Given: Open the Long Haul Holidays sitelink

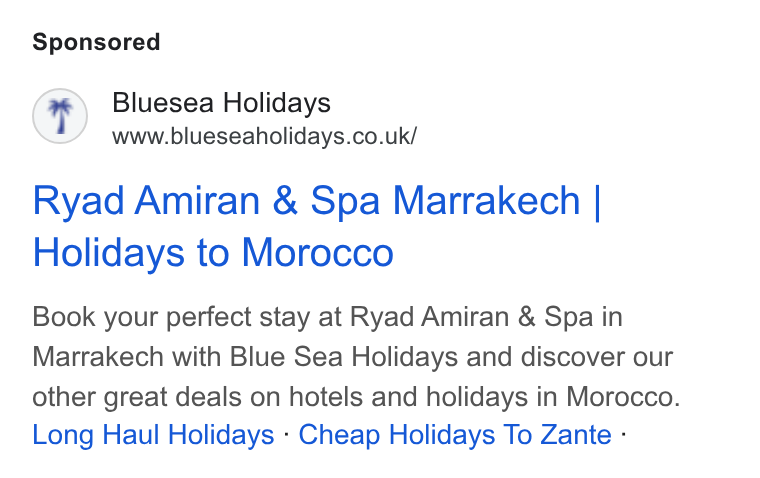Looking at the screenshot, I should pos(153,434).
